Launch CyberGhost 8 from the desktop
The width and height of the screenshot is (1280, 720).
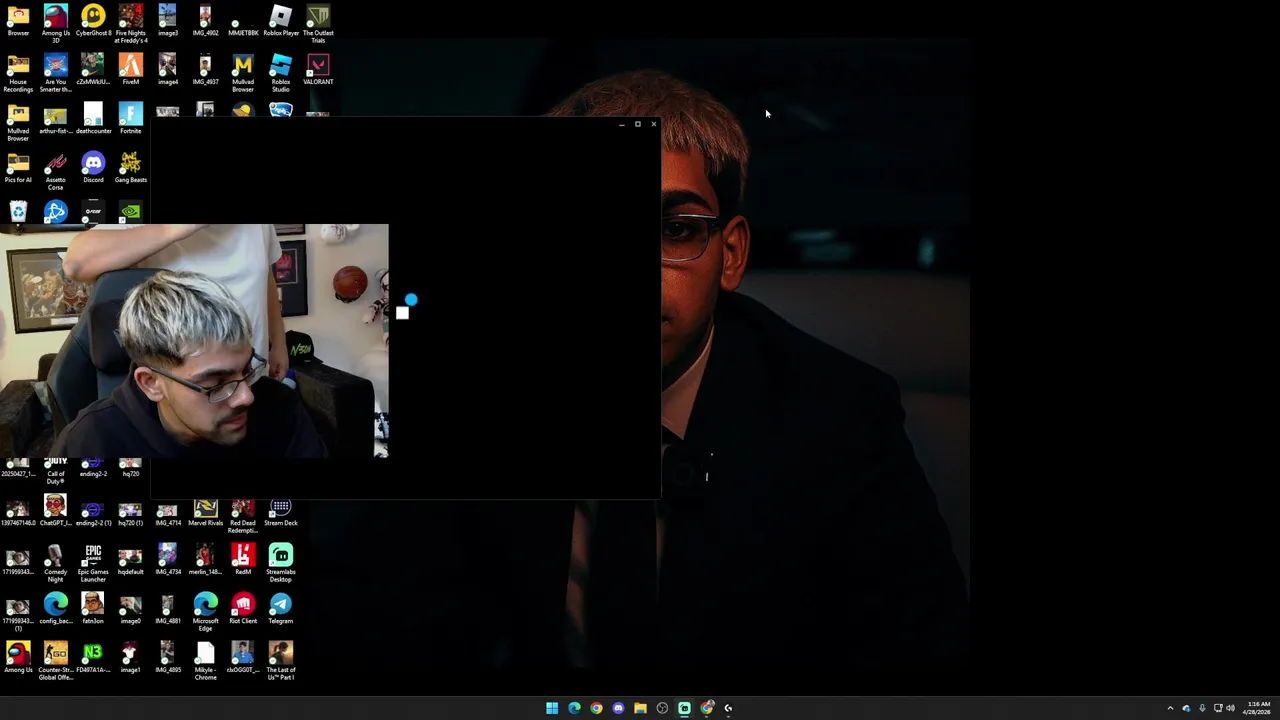[93, 21]
